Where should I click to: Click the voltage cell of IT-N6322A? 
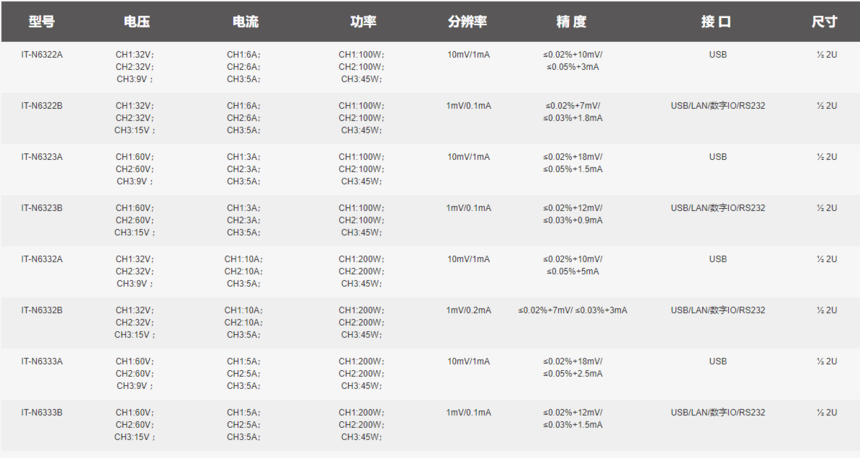(135, 67)
